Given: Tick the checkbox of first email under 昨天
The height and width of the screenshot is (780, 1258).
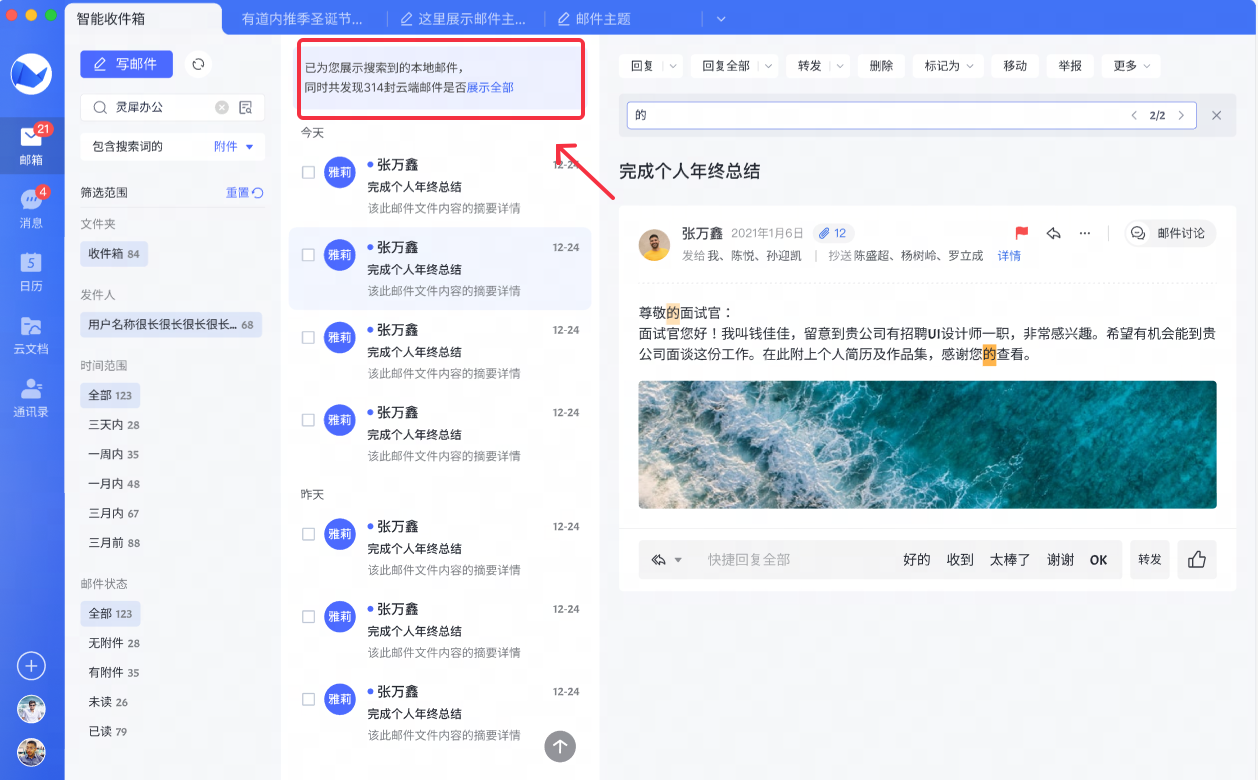Looking at the screenshot, I should (x=308, y=534).
